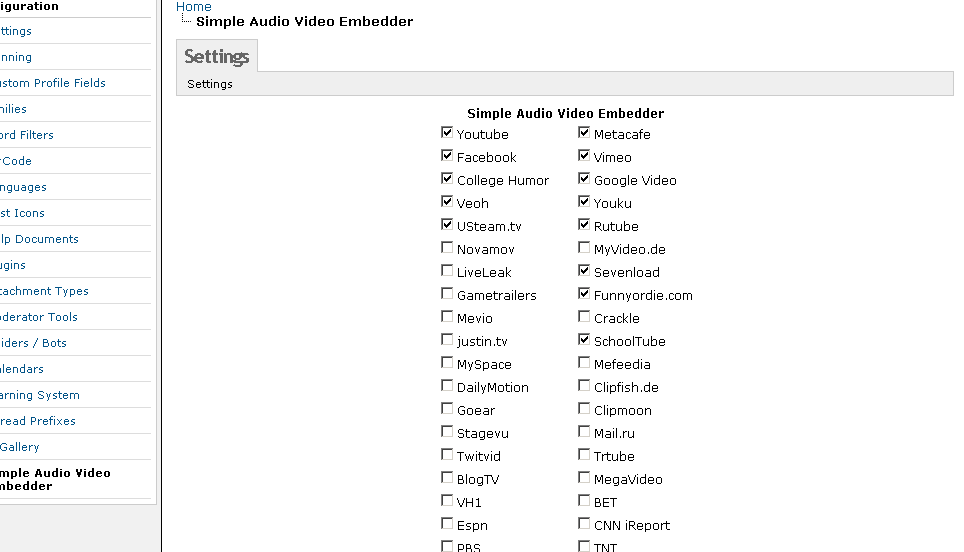Check the justin.tv checkbox
This screenshot has height=552, width=964.
click(x=447, y=340)
